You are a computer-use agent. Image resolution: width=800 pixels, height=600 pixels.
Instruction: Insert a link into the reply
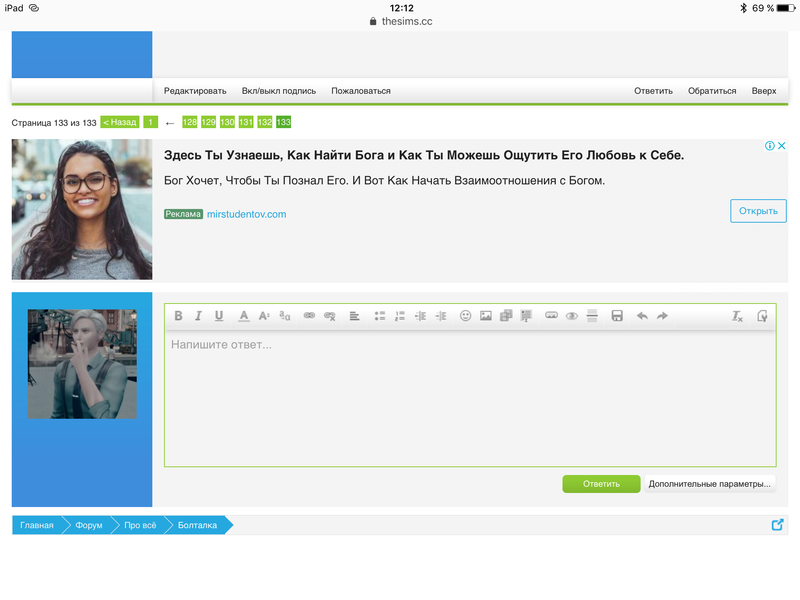[309, 316]
